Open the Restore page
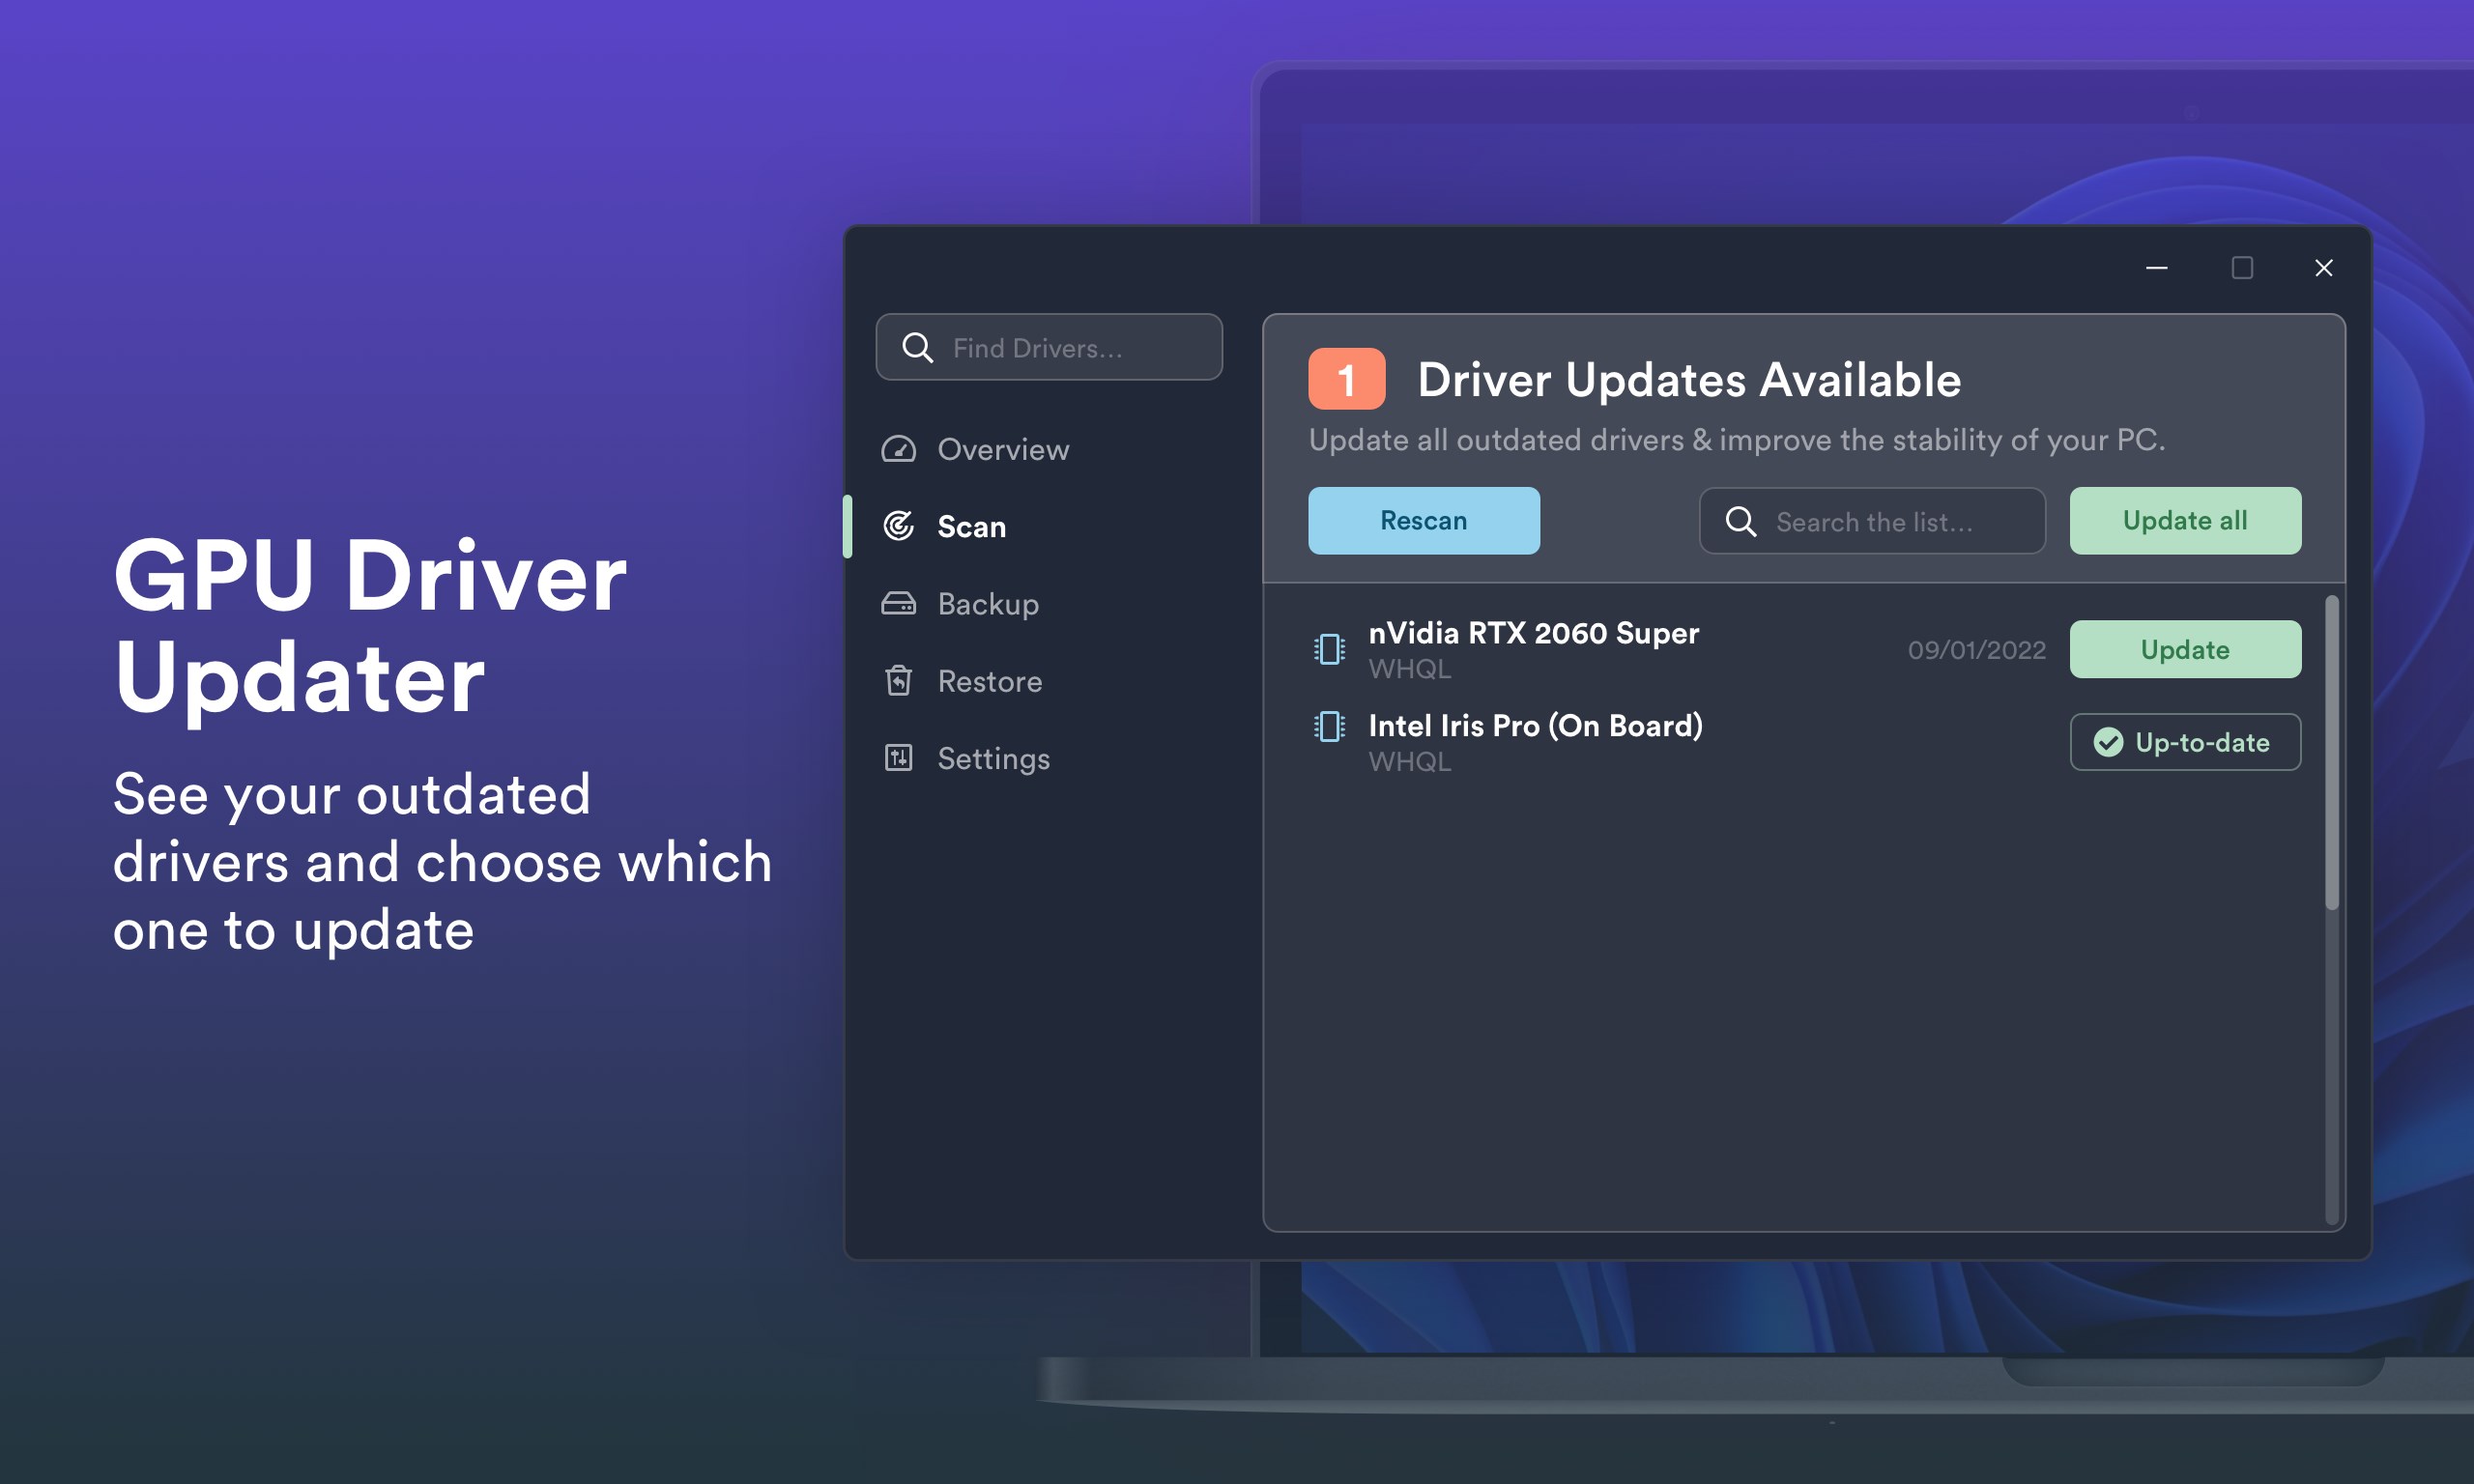Image resolution: width=2474 pixels, height=1484 pixels. point(990,681)
